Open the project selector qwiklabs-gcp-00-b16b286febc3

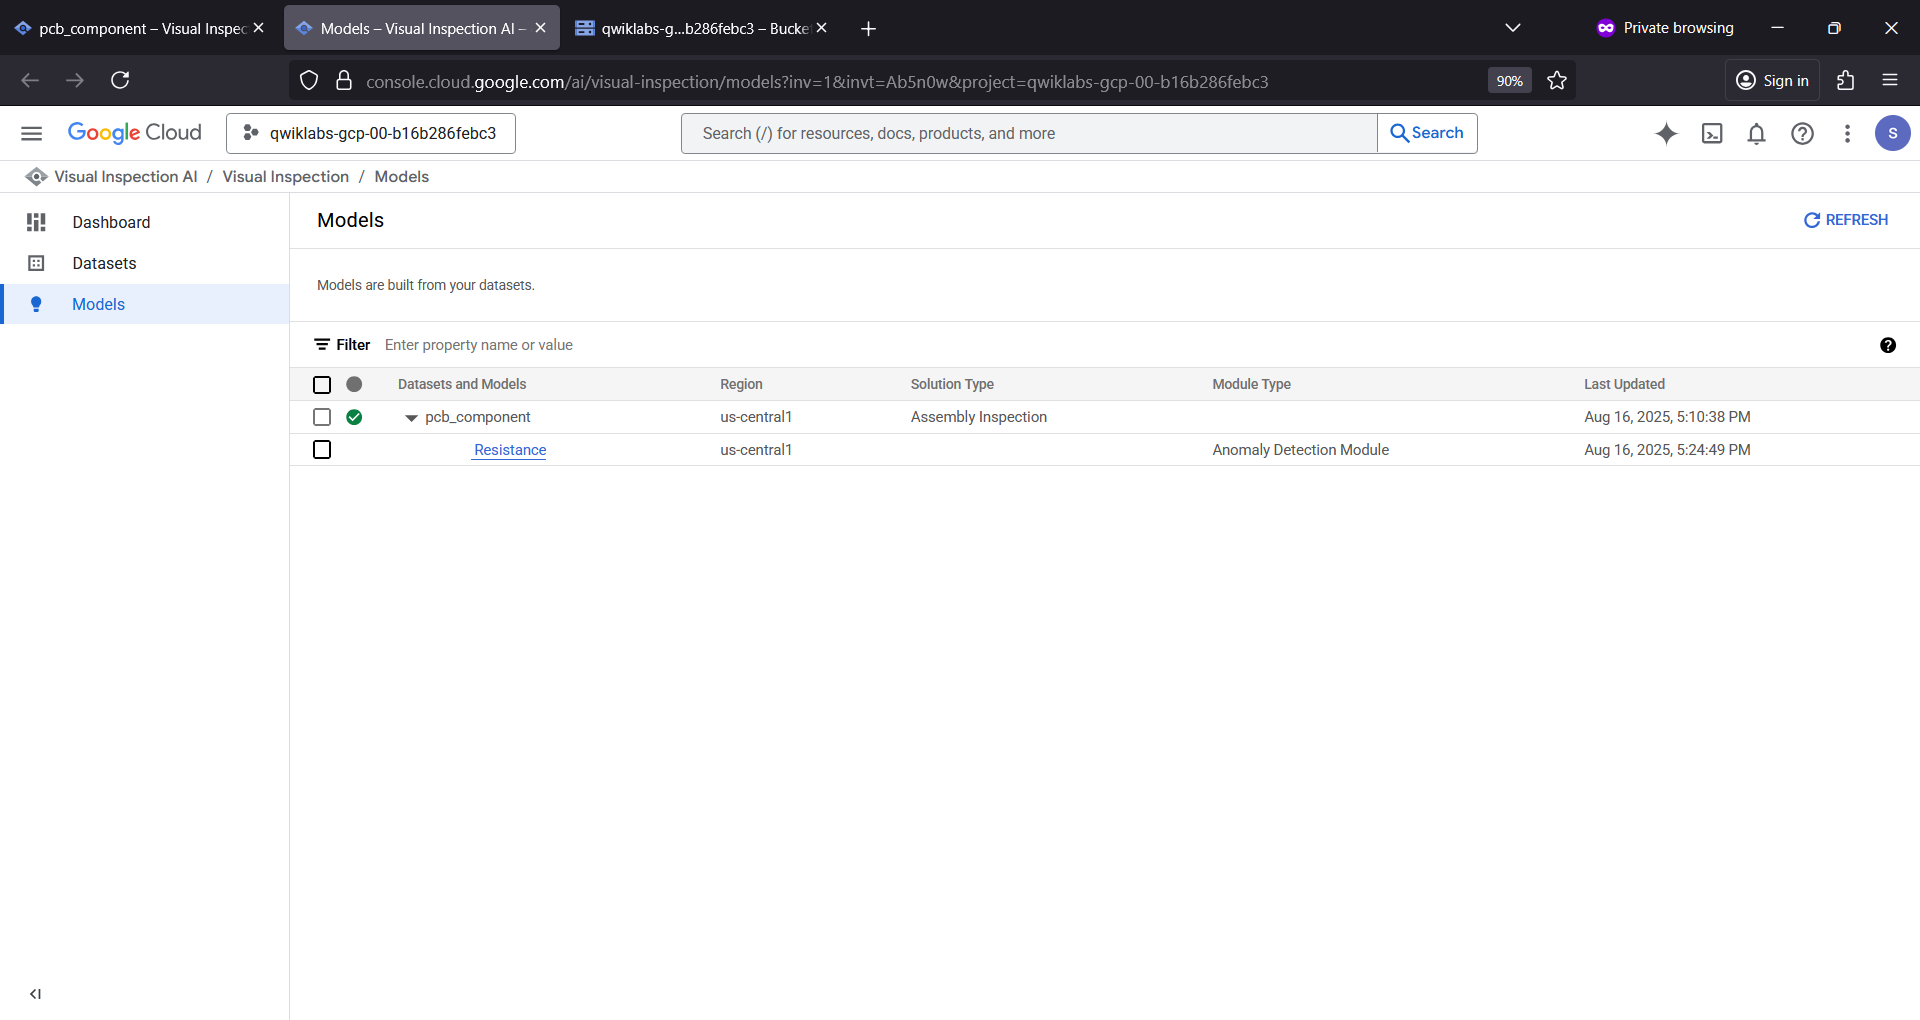point(371,133)
